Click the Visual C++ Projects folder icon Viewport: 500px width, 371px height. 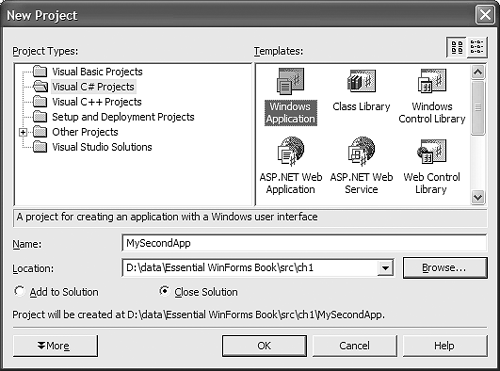coord(40,101)
